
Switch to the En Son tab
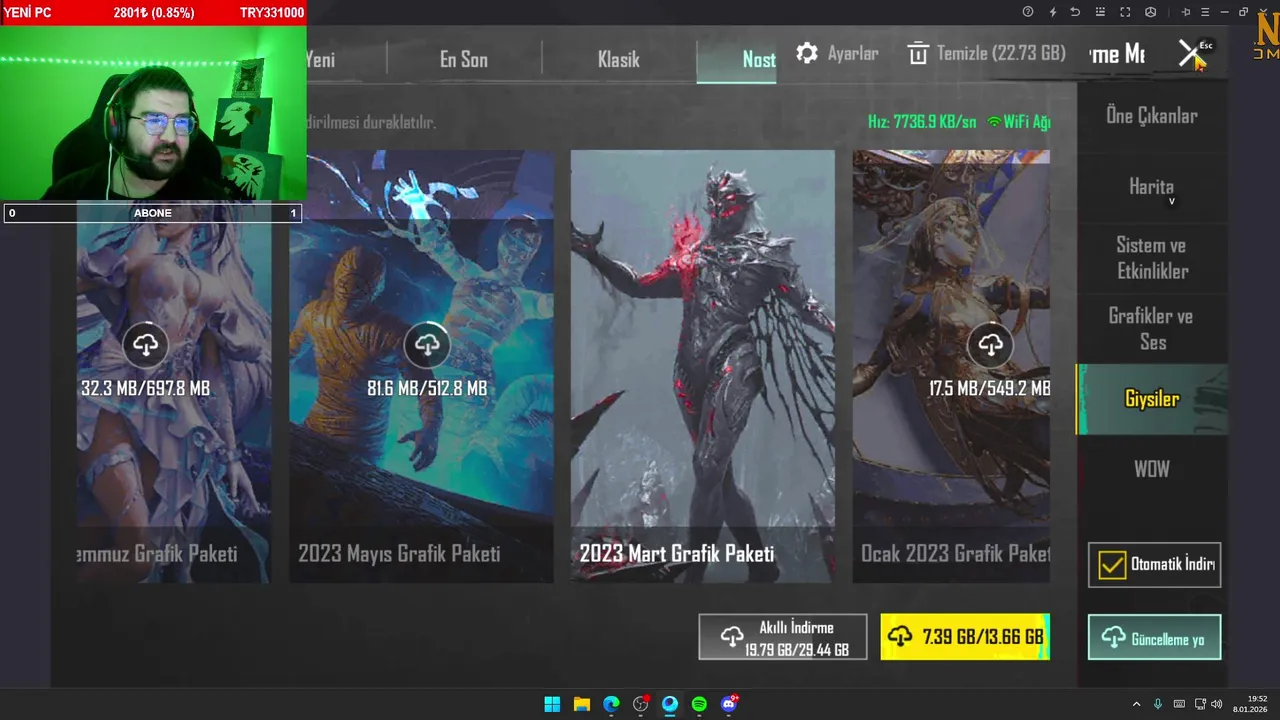tap(464, 60)
